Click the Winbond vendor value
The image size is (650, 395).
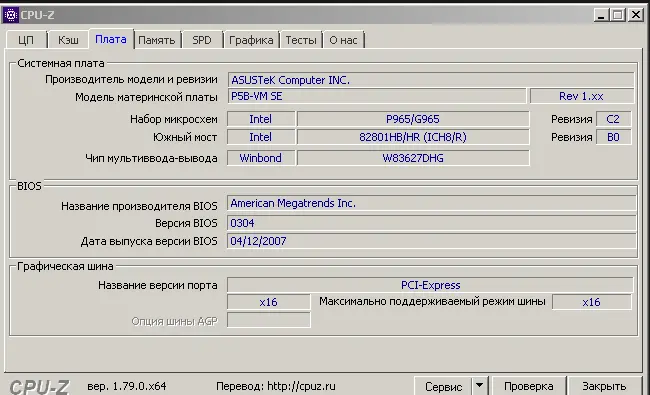(261, 158)
